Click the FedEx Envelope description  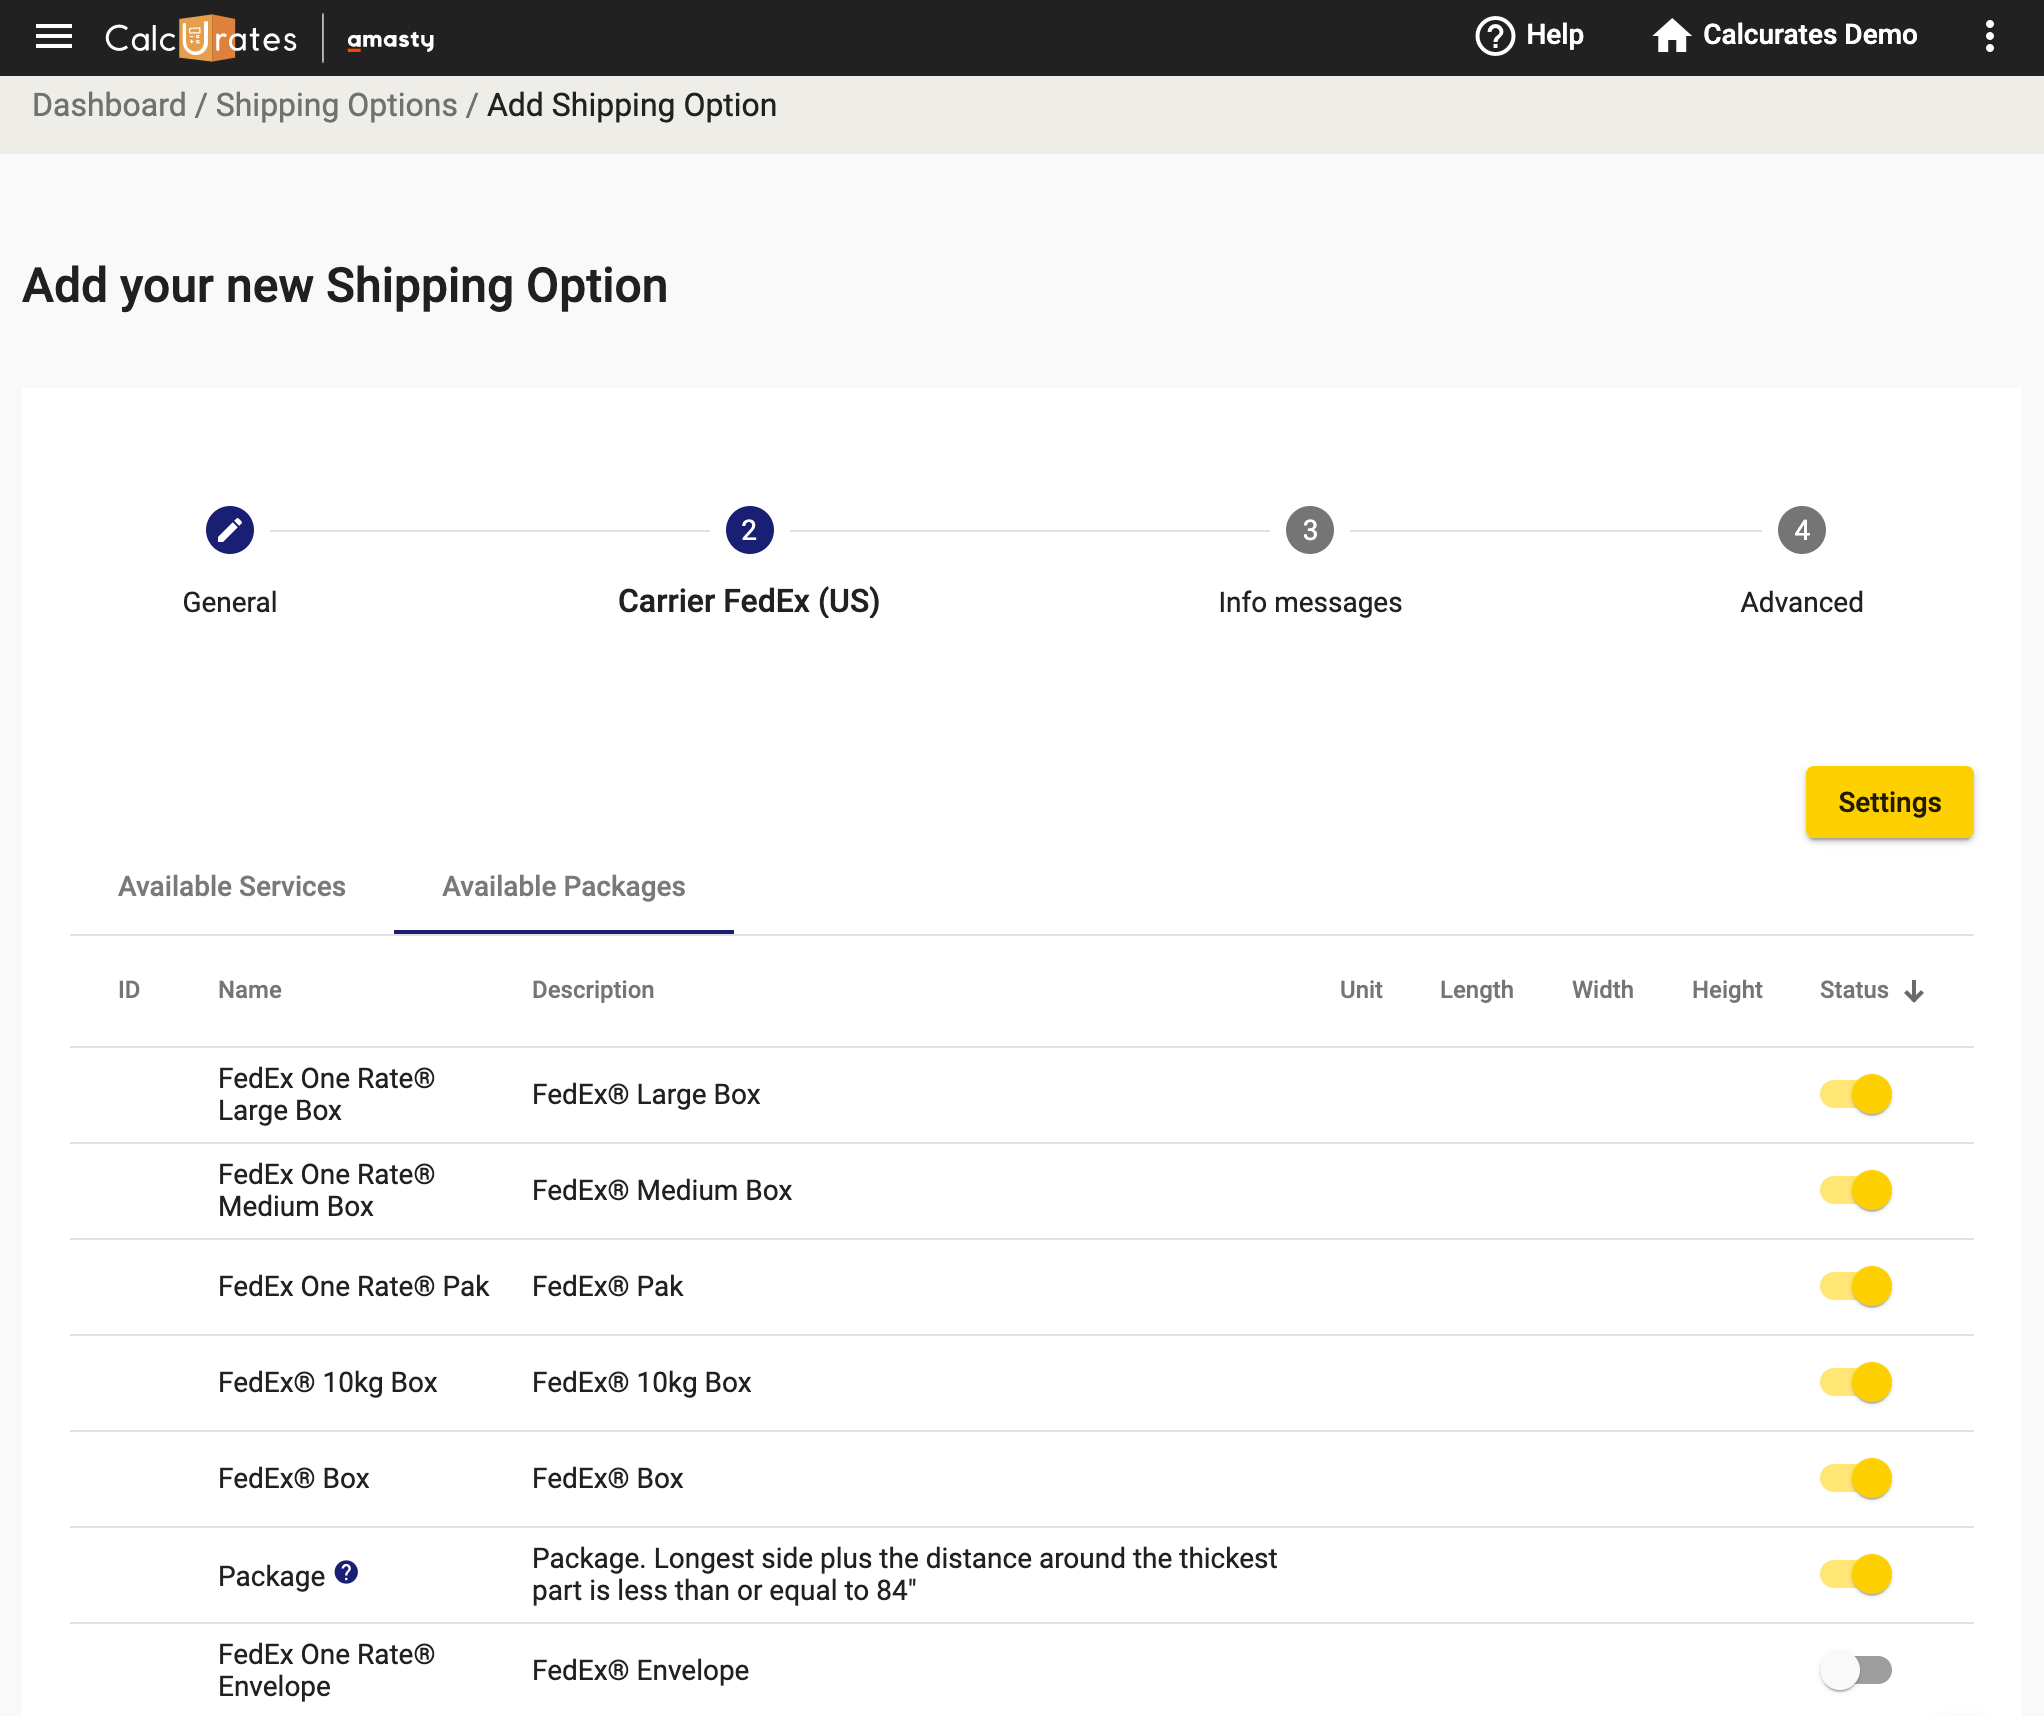[641, 1670]
